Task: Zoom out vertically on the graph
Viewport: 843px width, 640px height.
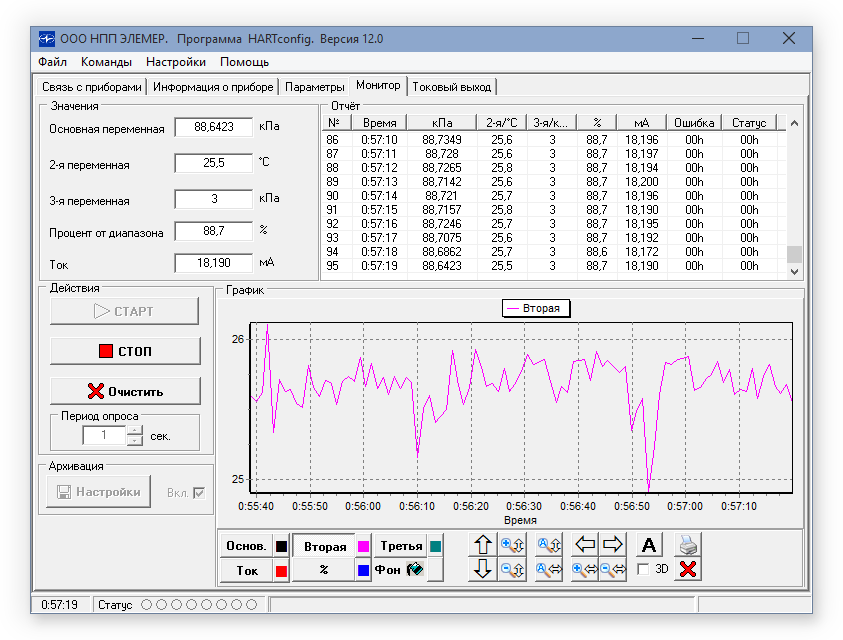Action: (514, 567)
